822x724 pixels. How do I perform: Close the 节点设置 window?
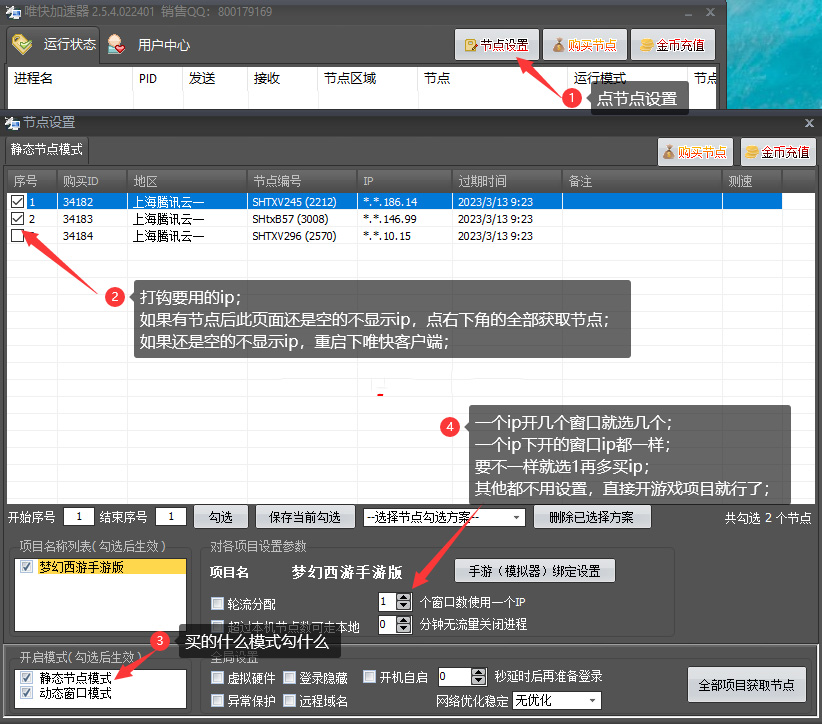click(x=809, y=123)
